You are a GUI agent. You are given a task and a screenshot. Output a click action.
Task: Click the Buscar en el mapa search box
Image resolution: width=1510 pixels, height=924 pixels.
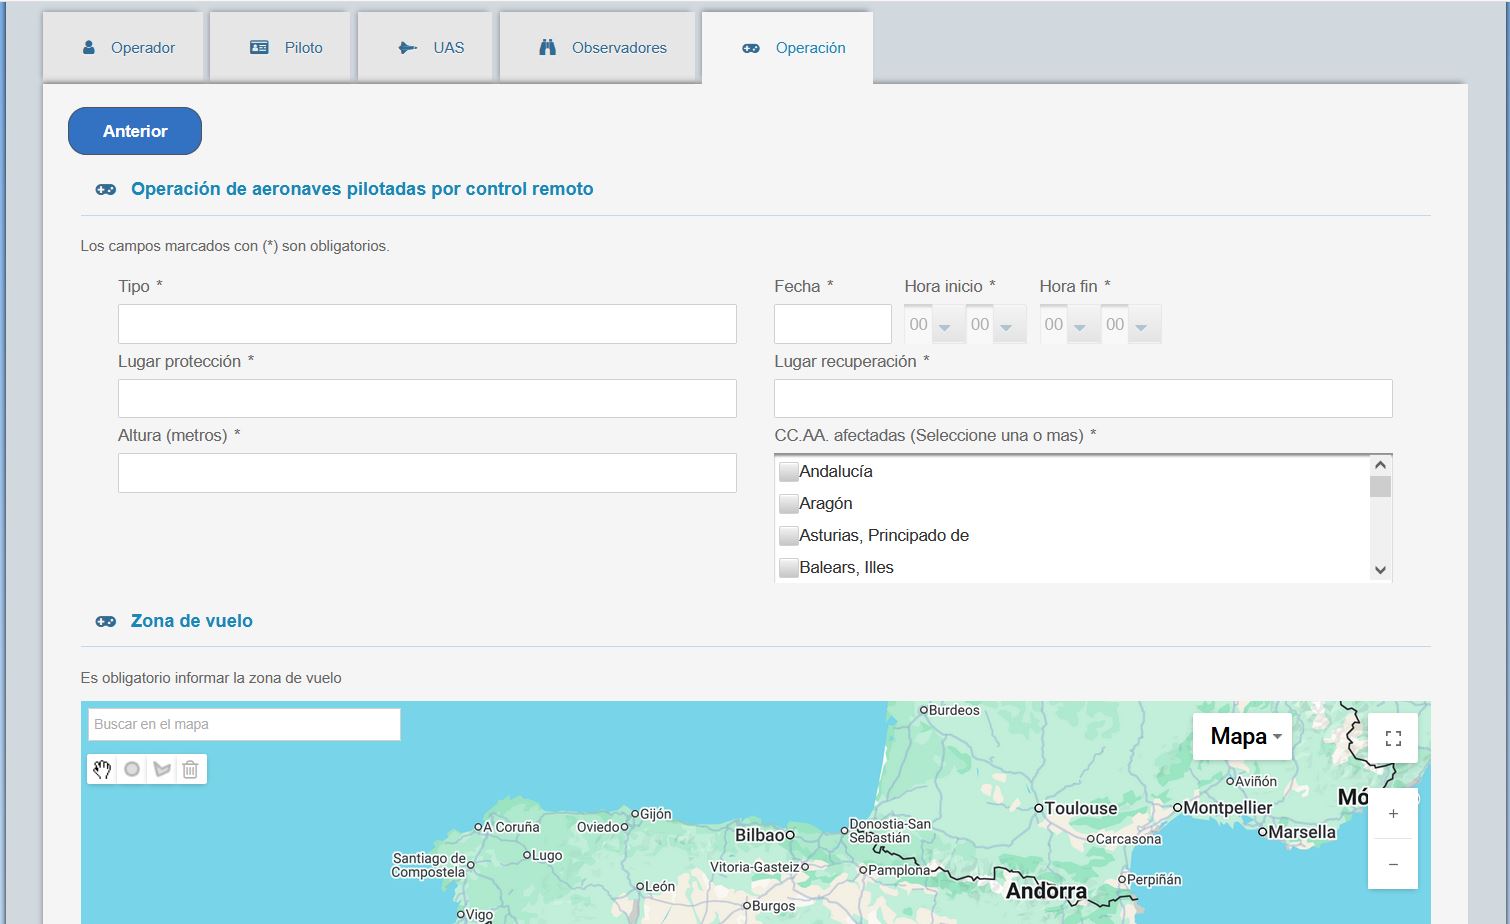click(244, 724)
